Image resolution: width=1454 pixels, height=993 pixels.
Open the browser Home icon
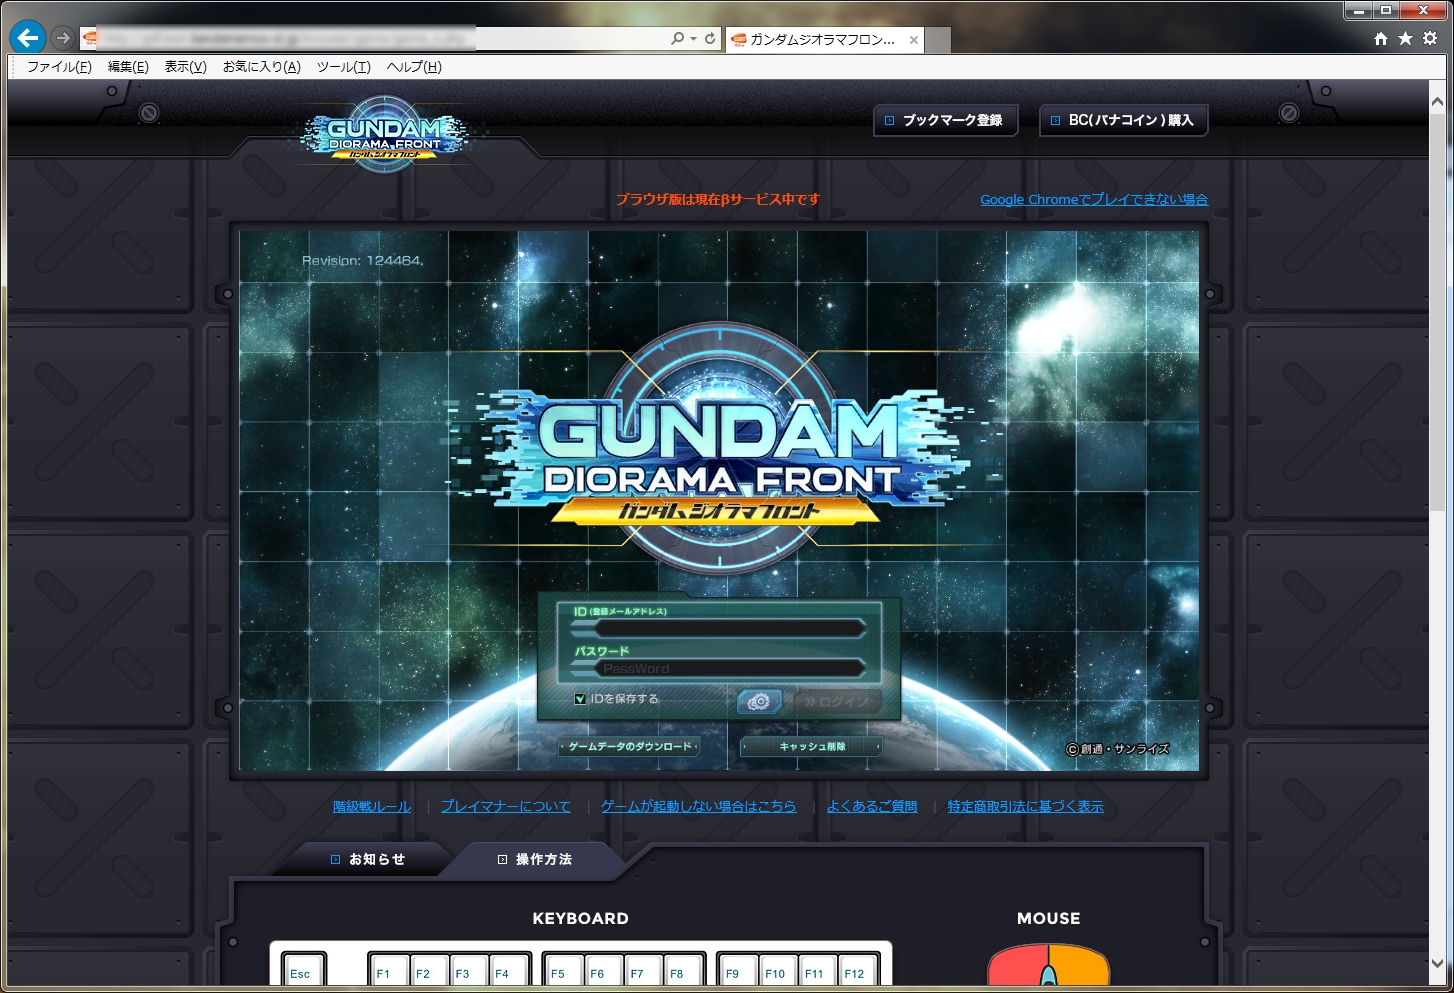(1381, 38)
